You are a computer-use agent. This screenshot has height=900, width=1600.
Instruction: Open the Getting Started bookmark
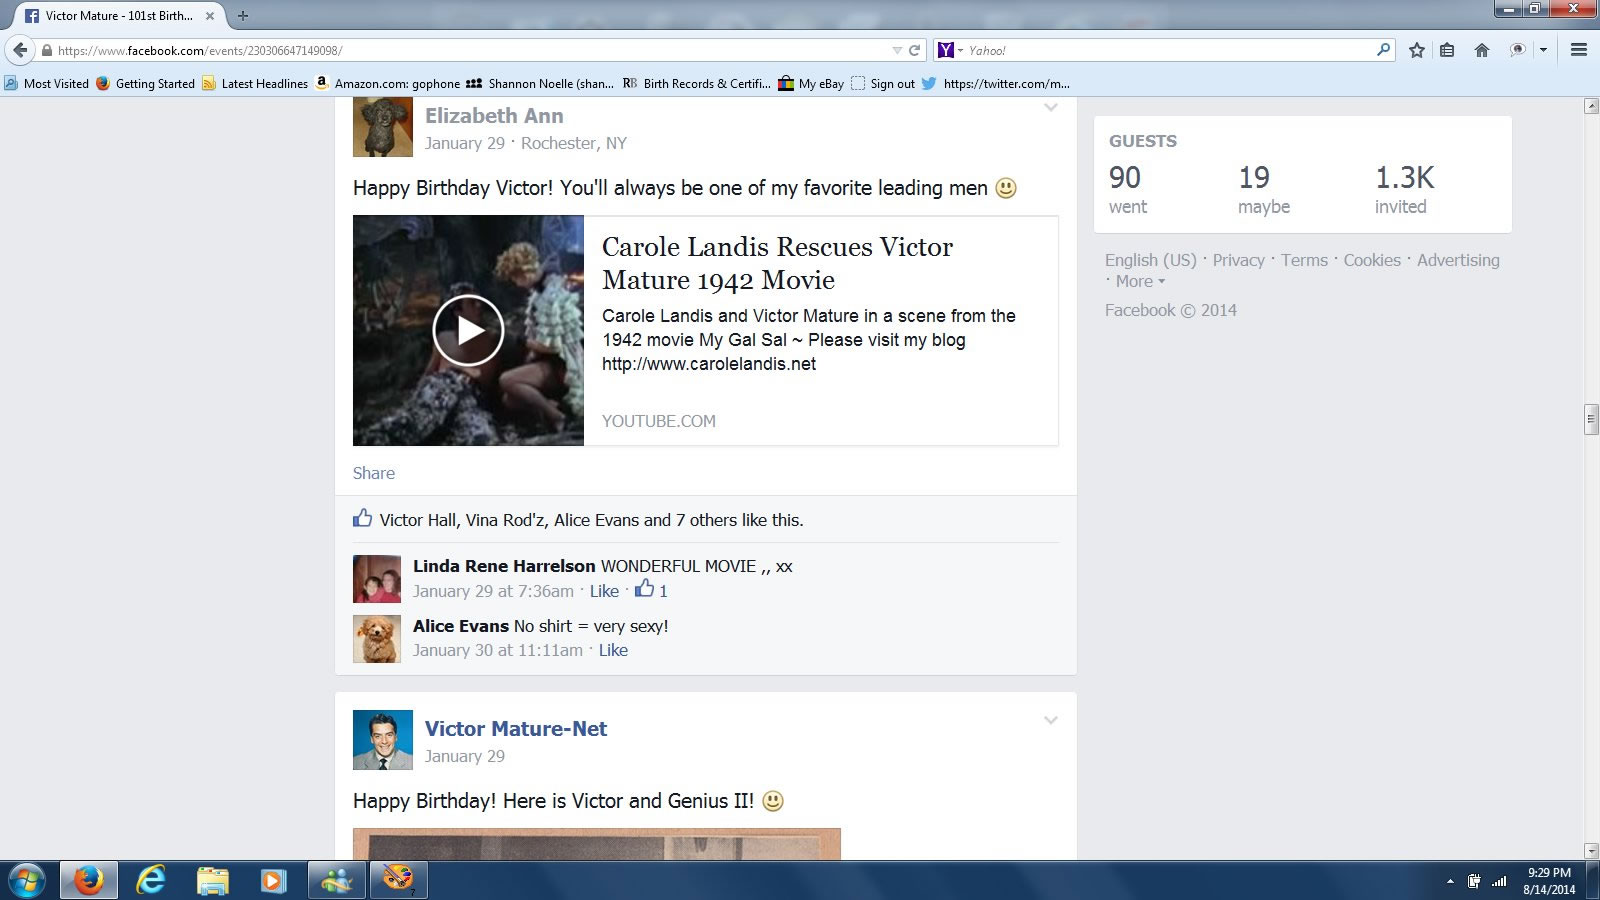point(146,84)
